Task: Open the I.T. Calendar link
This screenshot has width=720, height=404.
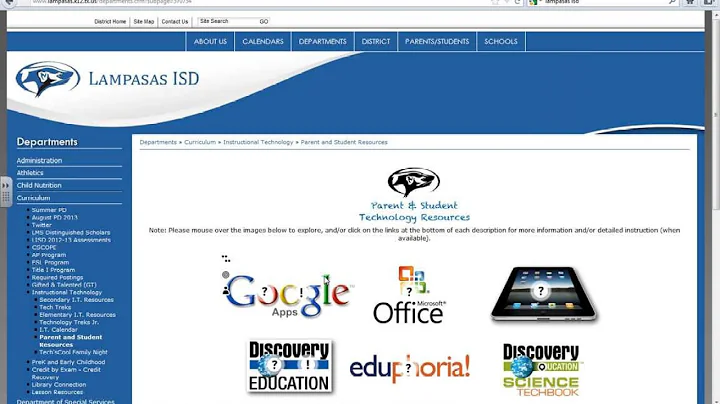Action: coord(58,330)
